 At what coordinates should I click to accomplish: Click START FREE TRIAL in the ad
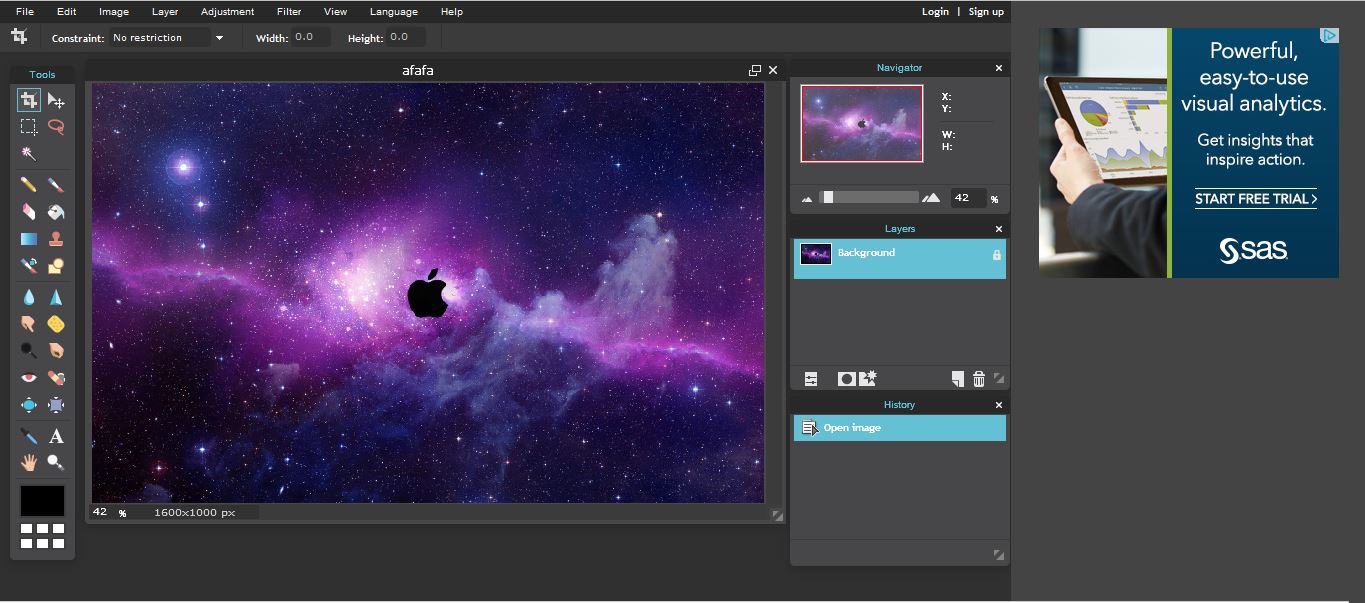pyautogui.click(x=1254, y=199)
